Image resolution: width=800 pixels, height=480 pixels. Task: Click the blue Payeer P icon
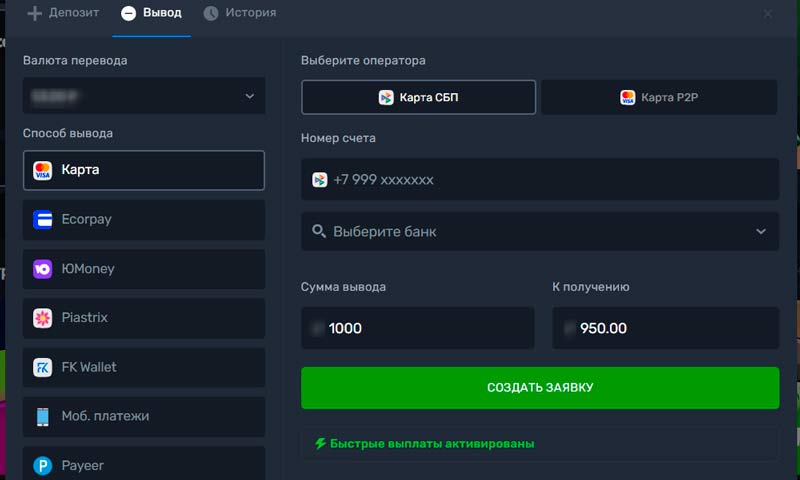(x=42, y=465)
